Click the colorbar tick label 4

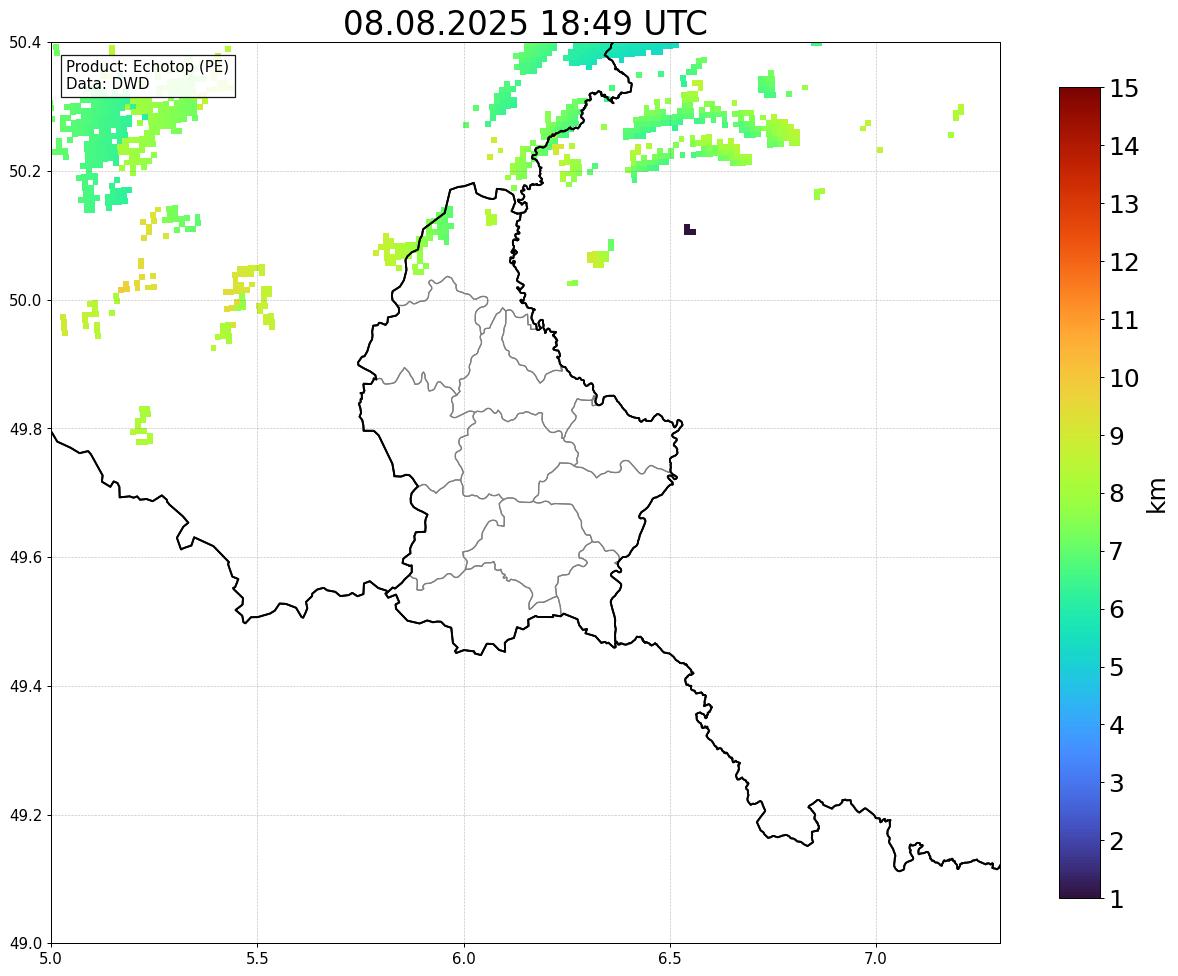tap(1116, 726)
